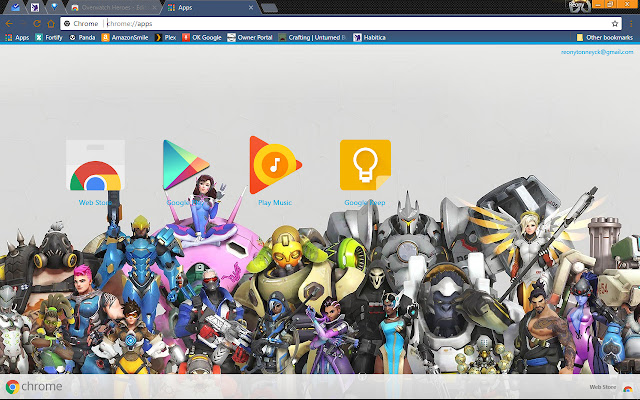
Task: Close the Apps tab
Action: tap(251, 7)
